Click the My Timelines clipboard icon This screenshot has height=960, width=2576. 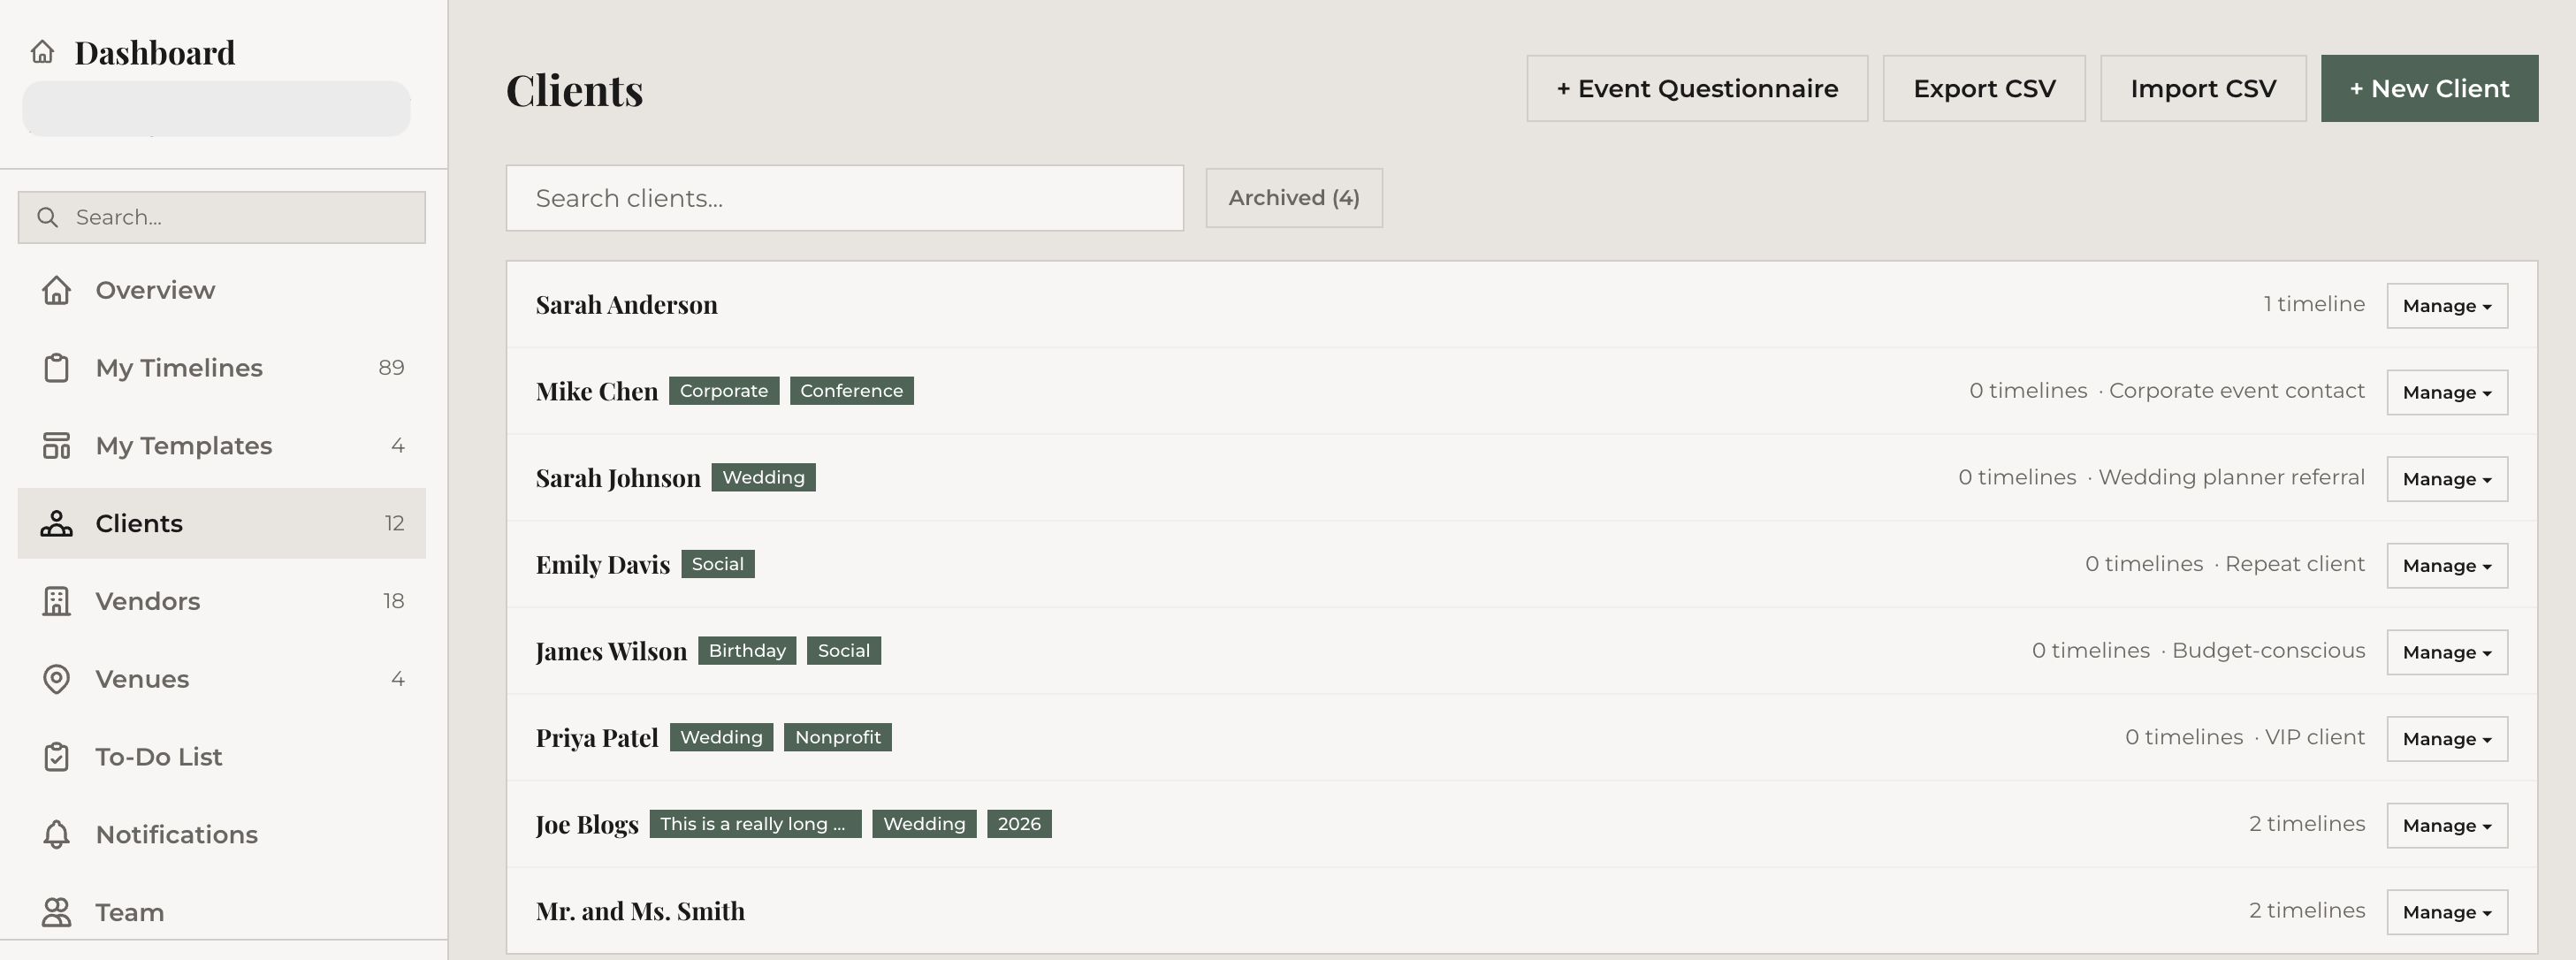(56, 368)
